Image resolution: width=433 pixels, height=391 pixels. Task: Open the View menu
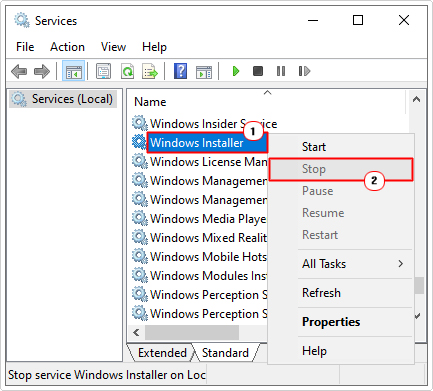coord(113,47)
